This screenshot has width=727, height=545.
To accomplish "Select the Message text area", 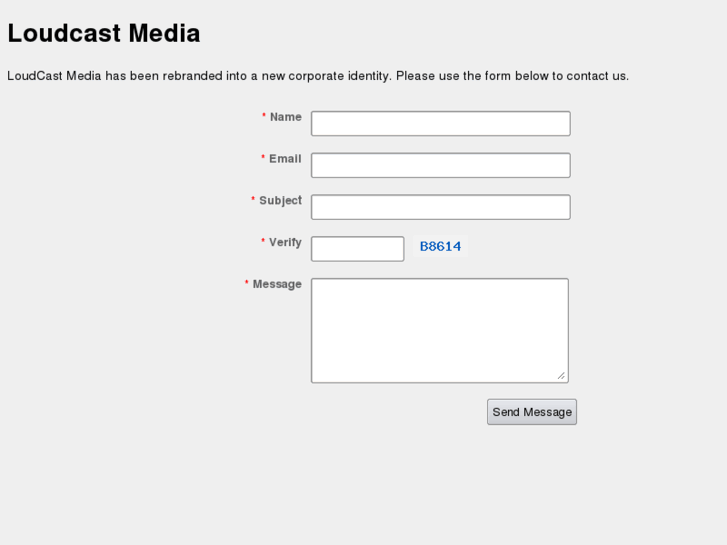I will point(440,331).
